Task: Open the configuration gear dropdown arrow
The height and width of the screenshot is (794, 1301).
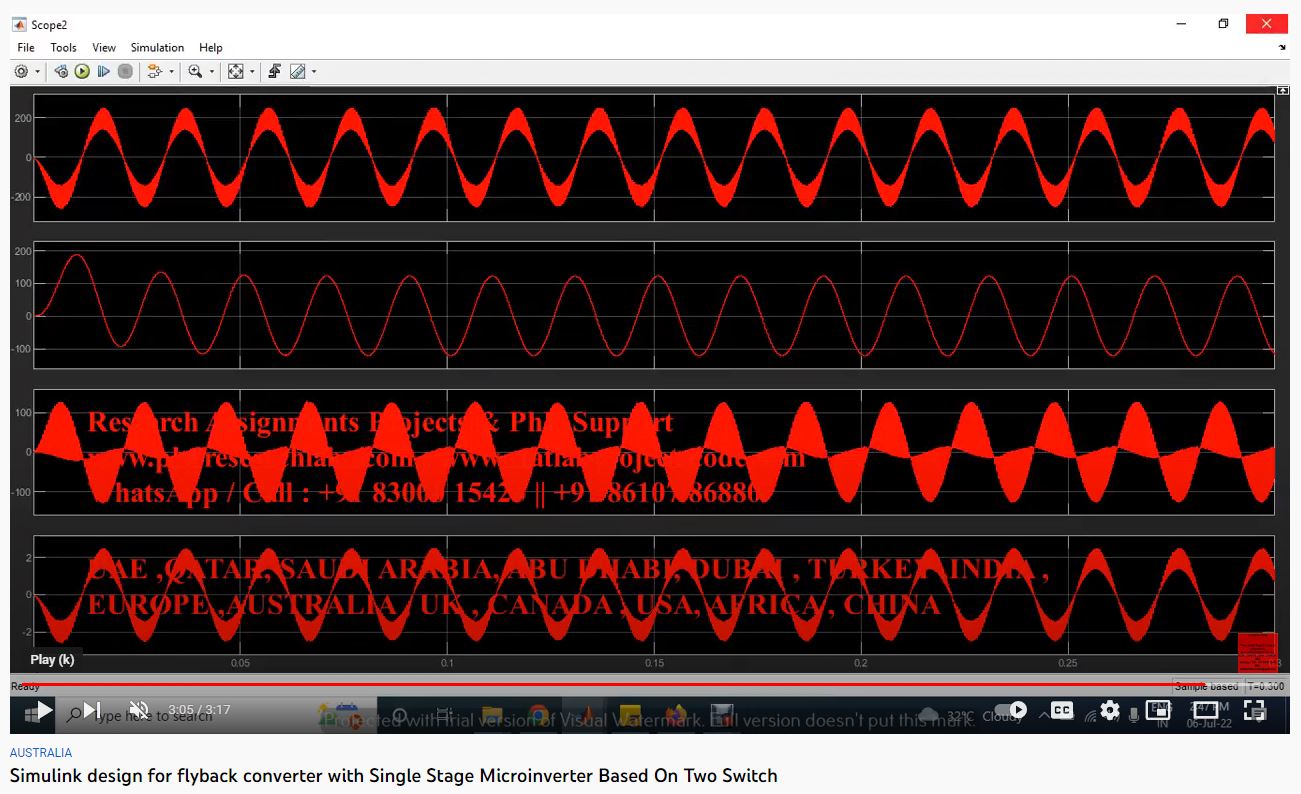Action: (x=38, y=72)
